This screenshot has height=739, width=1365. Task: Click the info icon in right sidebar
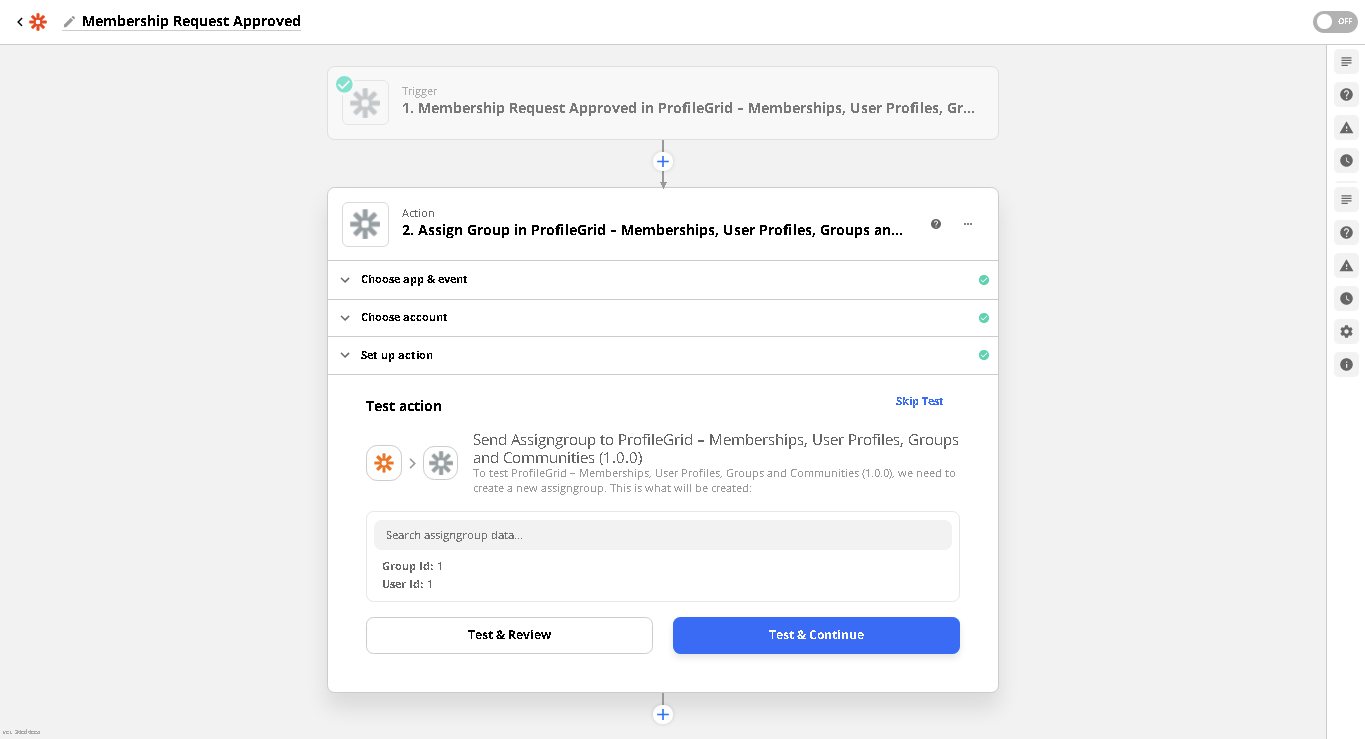tap(1346, 365)
